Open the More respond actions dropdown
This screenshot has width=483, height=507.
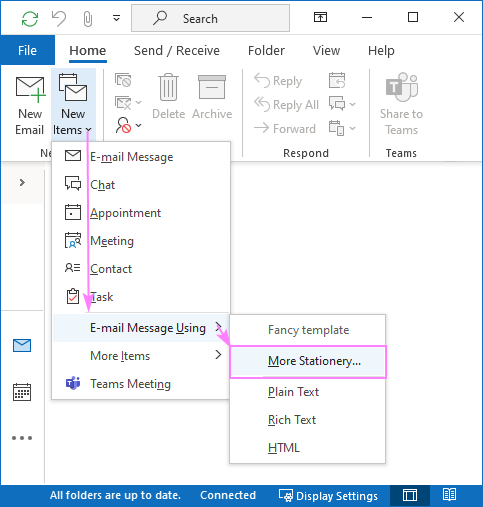pyautogui.click(x=342, y=128)
